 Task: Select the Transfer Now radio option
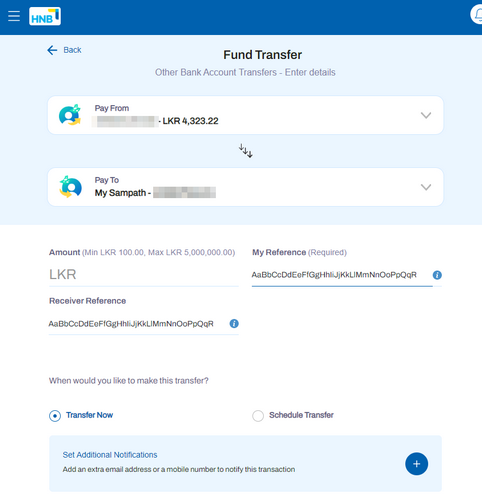pyautogui.click(x=55, y=416)
